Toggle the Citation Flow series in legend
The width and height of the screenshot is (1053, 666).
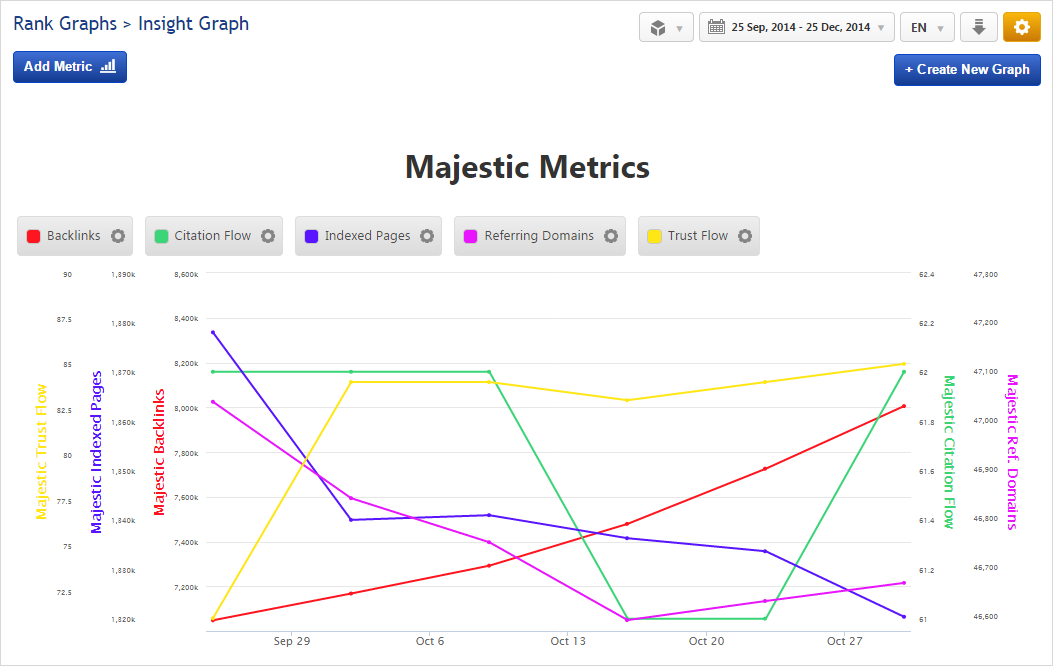(212, 236)
